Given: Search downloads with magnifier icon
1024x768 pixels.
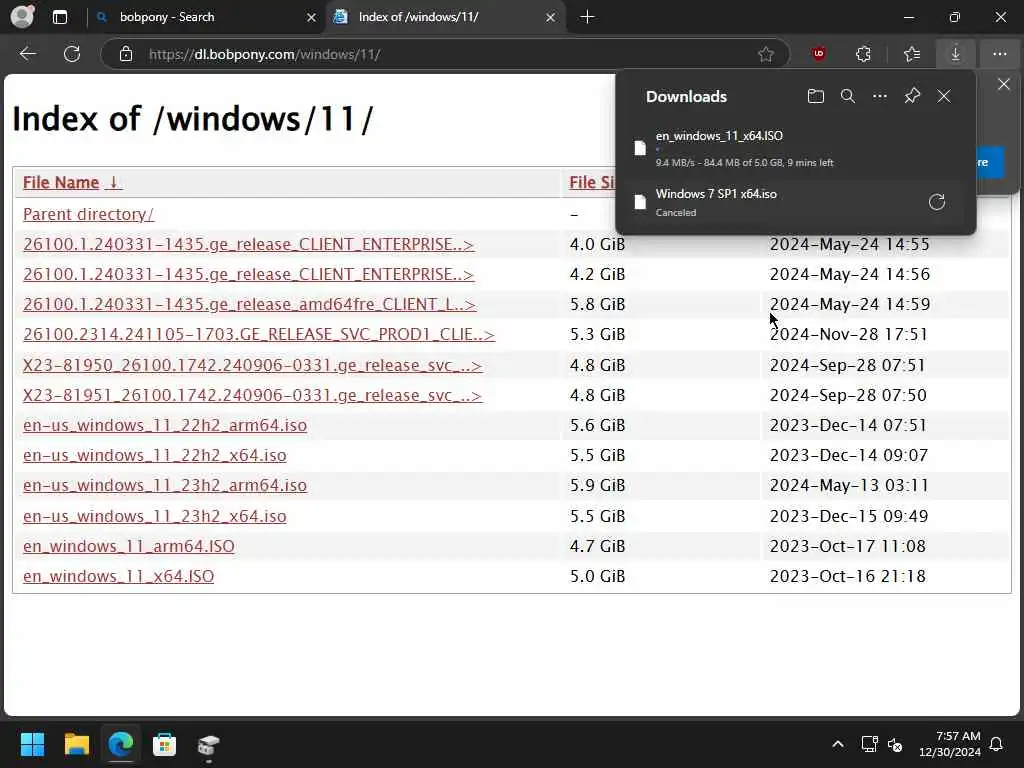Looking at the screenshot, I should (x=848, y=96).
